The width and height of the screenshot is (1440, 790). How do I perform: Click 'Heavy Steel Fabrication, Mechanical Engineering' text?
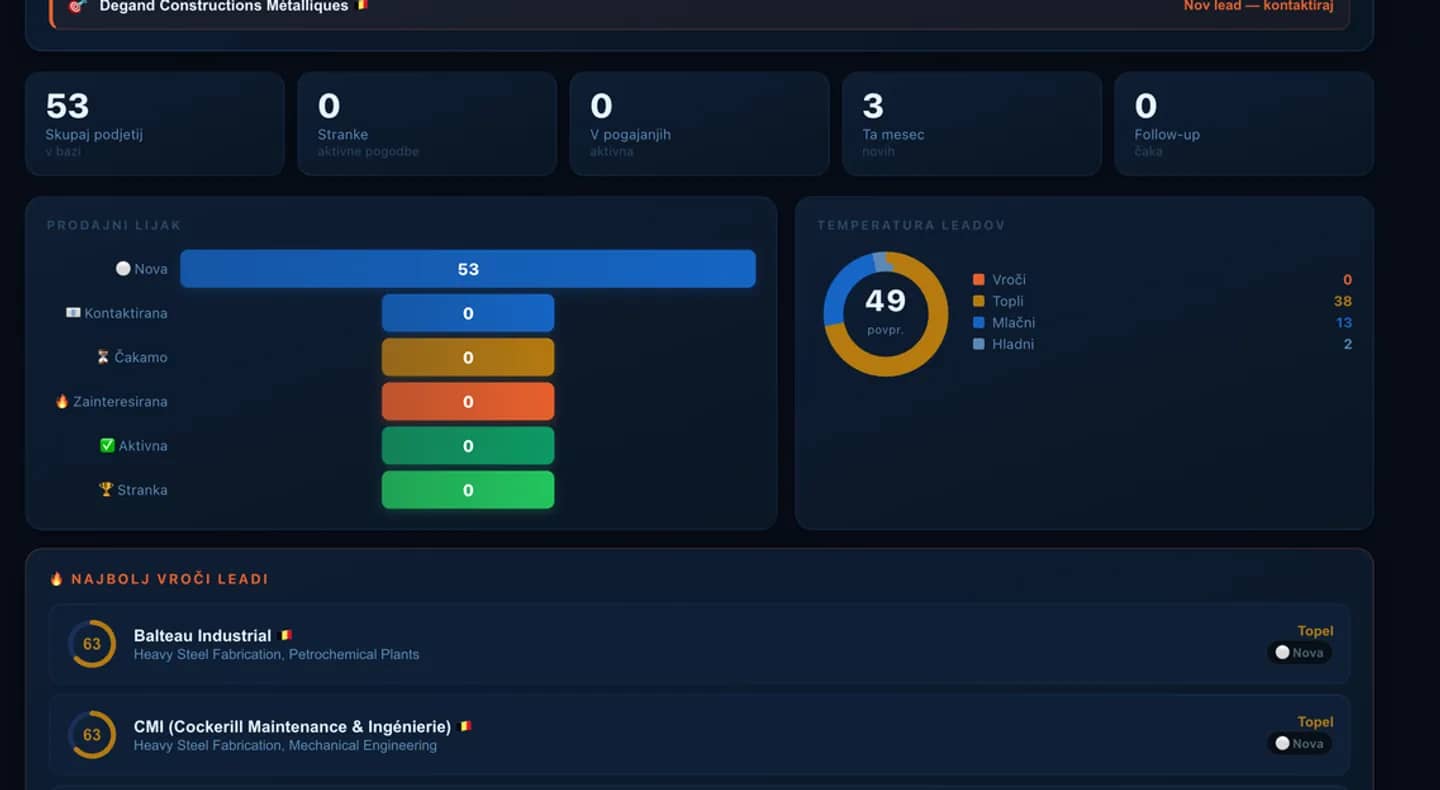(x=285, y=746)
